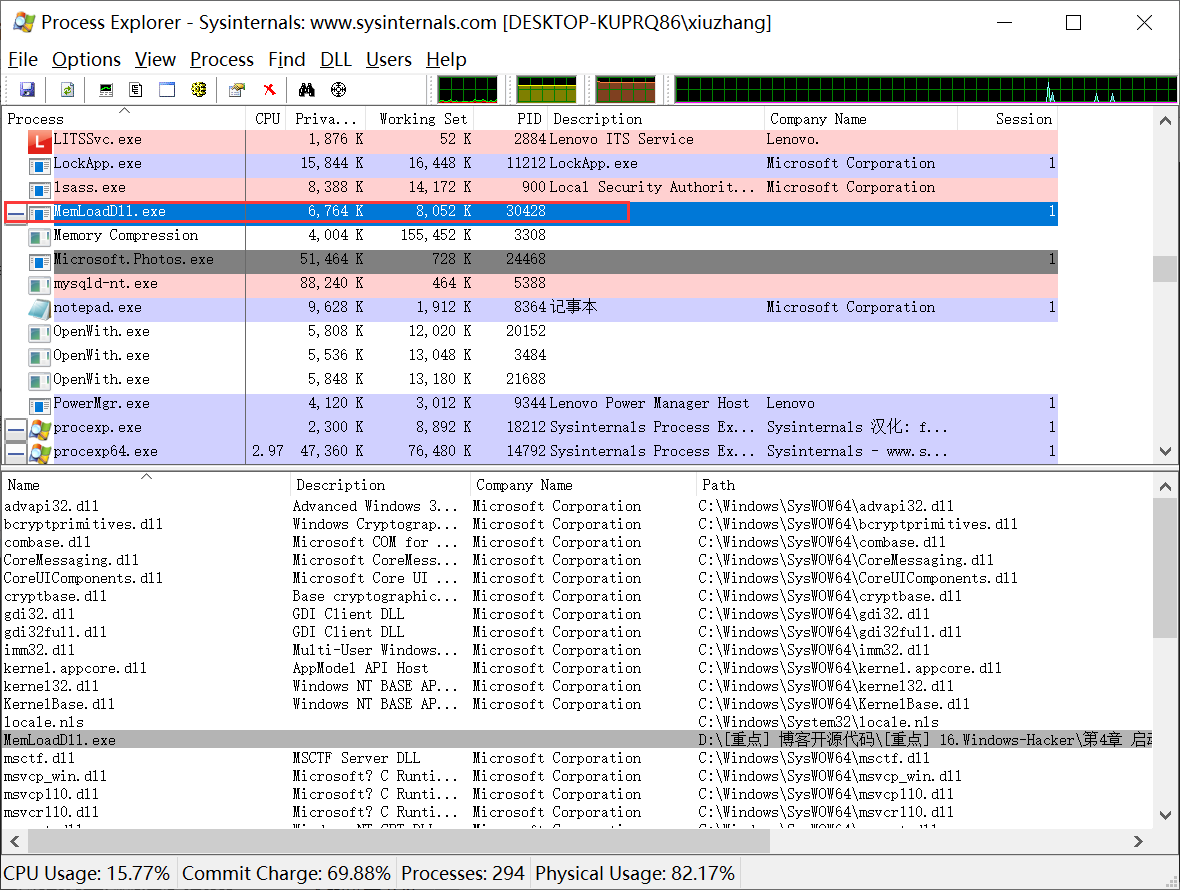1180x890 pixels.
Task: Select the msvcr110.dll row
Action: (x=577, y=813)
